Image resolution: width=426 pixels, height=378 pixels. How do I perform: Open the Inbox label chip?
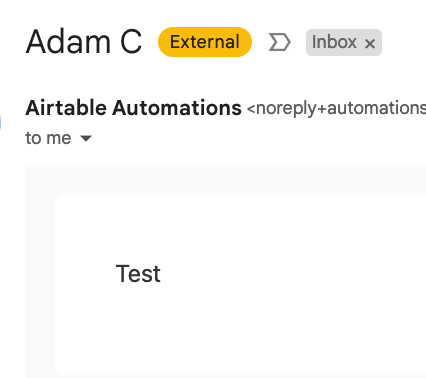click(x=344, y=42)
